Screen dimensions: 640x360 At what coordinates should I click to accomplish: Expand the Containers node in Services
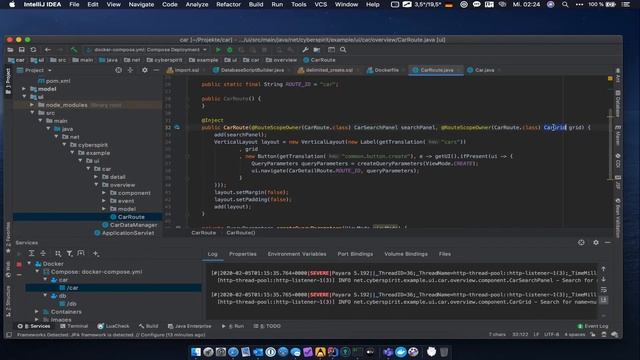(37, 311)
